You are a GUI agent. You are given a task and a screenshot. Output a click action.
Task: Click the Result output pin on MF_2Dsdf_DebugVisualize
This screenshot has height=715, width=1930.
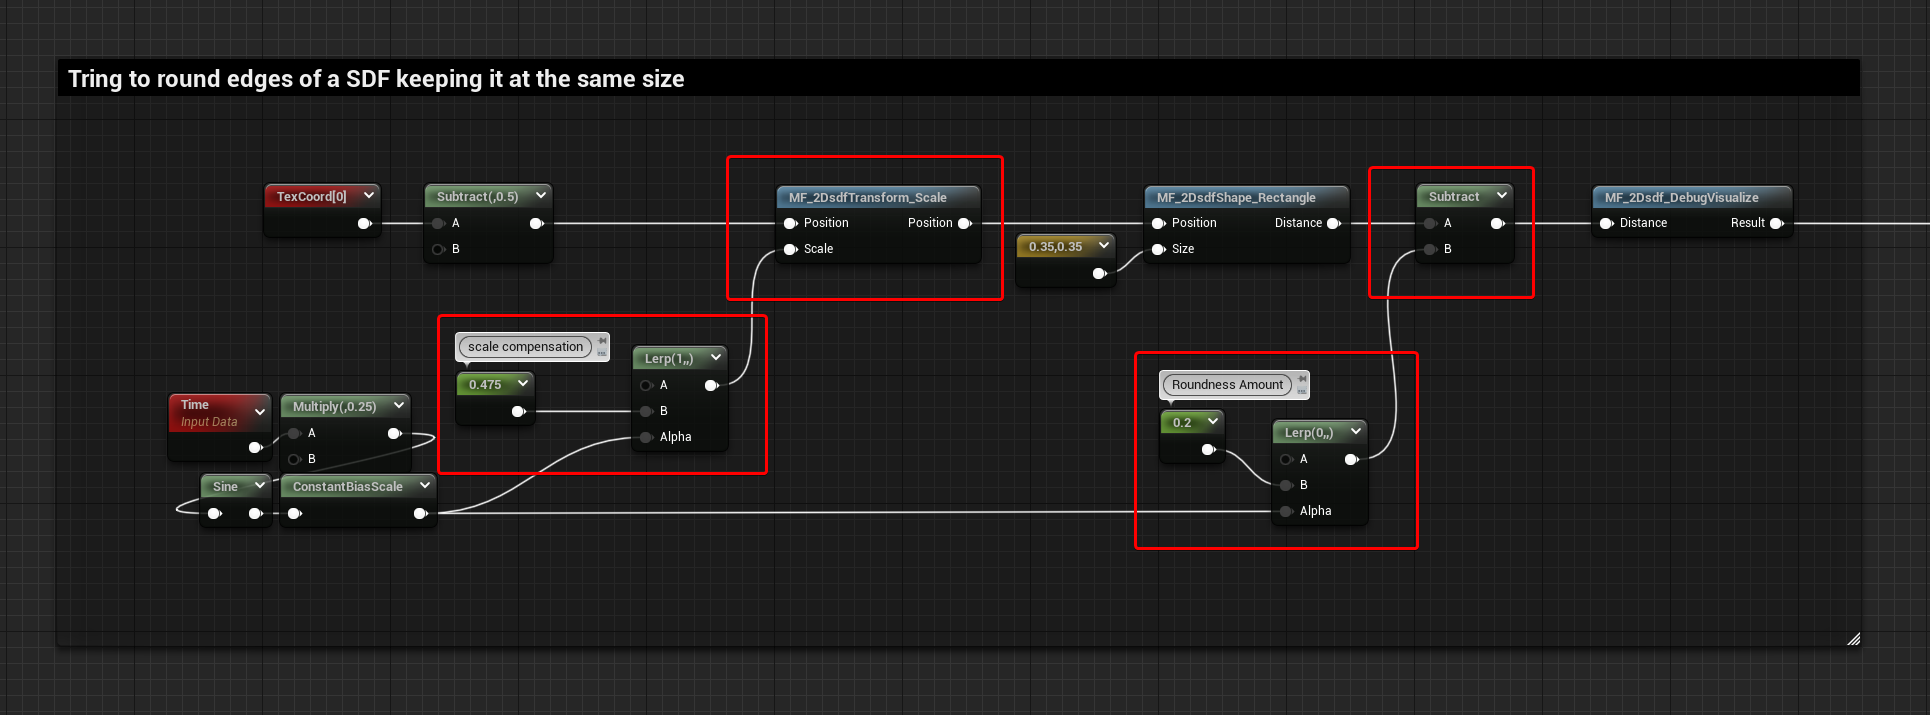tap(1777, 223)
